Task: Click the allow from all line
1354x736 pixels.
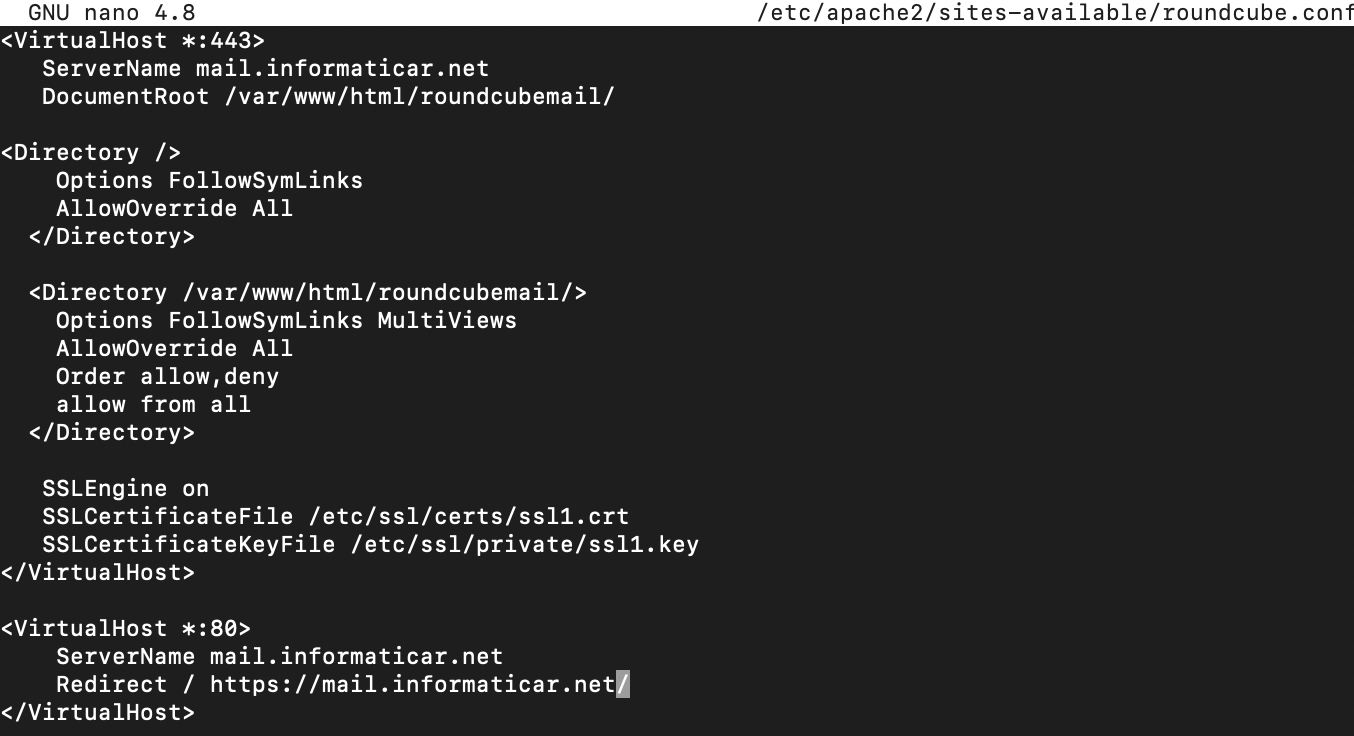Action: (x=153, y=405)
